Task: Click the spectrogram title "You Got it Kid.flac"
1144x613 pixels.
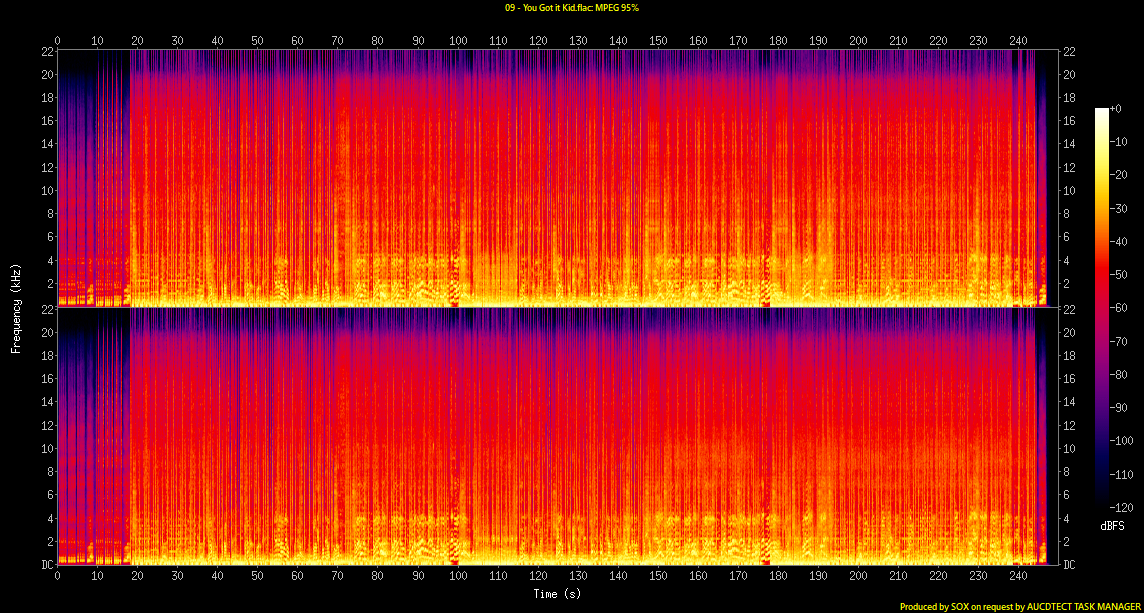Action: tap(571, 8)
